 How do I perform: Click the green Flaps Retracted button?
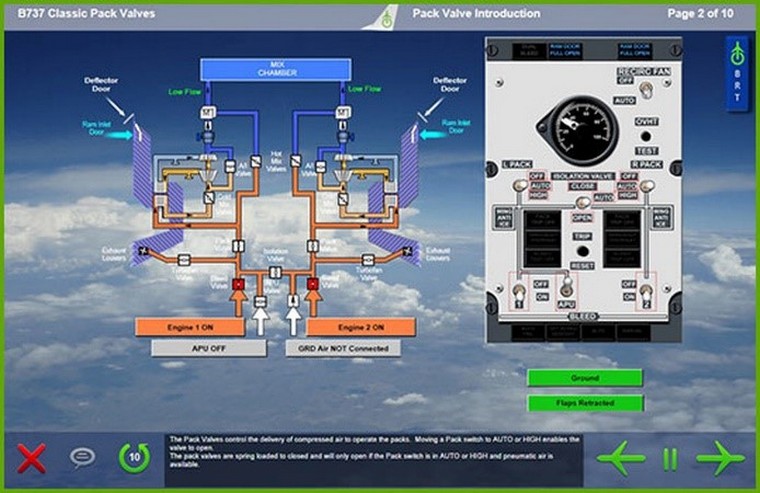point(585,403)
